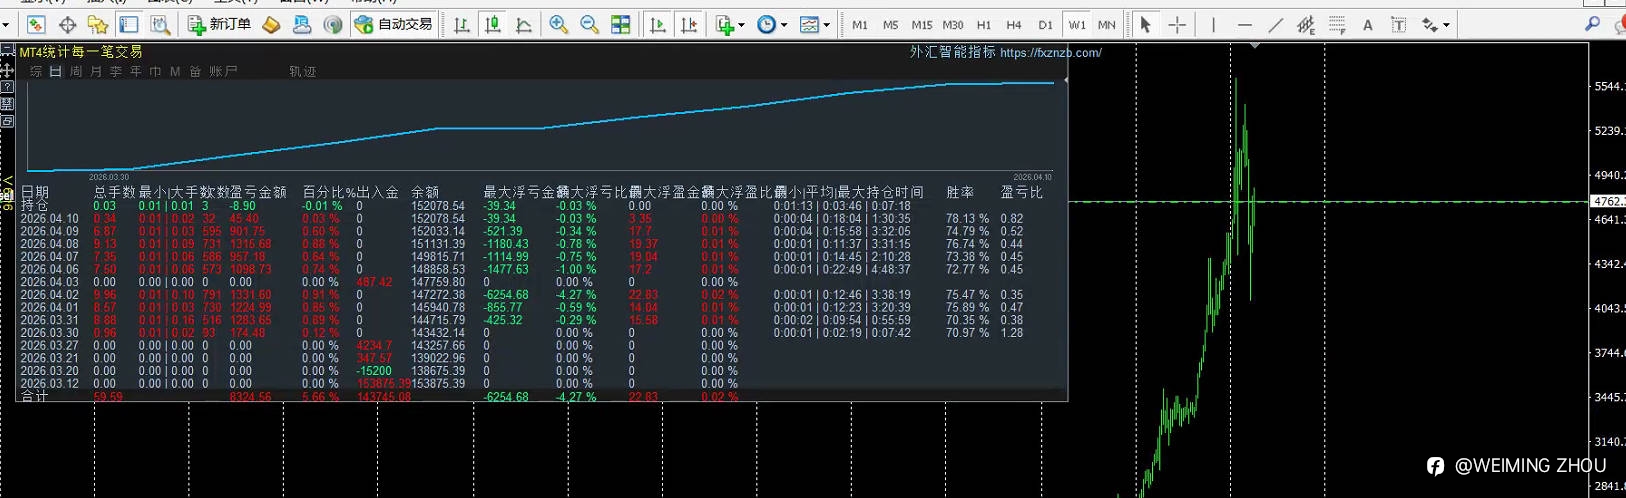
Task: Expand the dropdown arrow left of Market Watch
Action: click(x=6, y=25)
